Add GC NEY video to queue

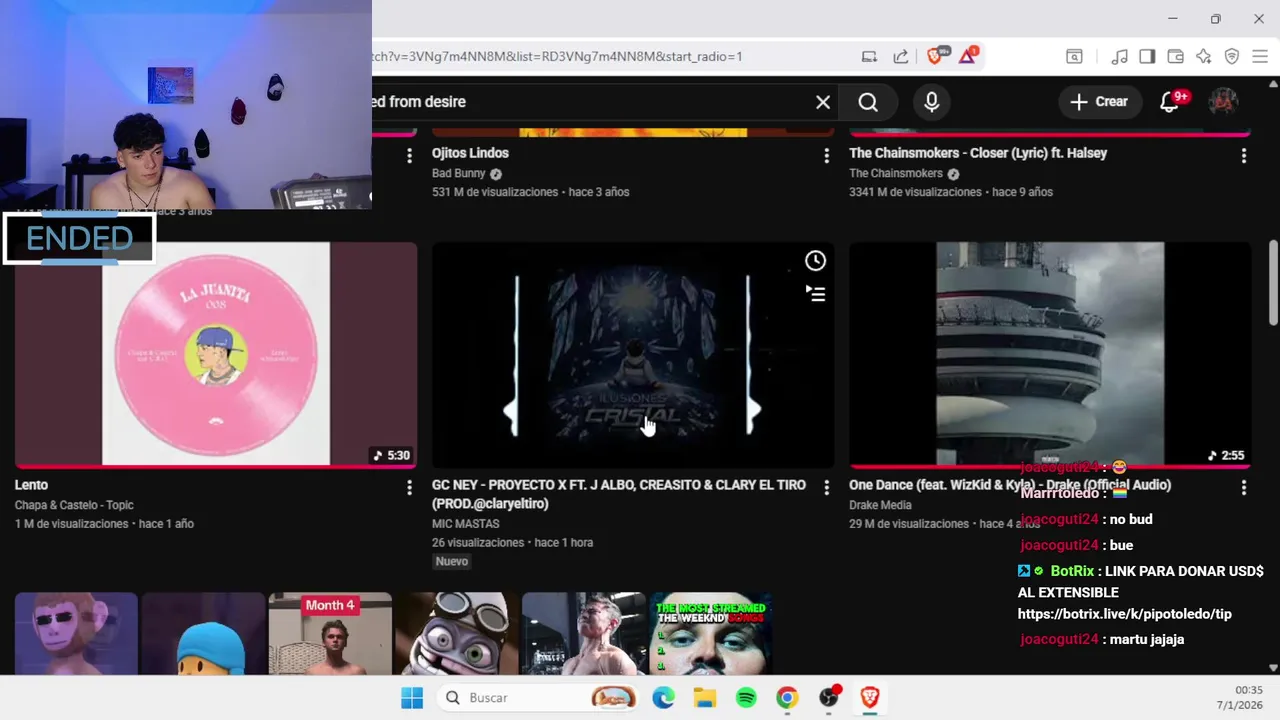pyautogui.click(x=816, y=294)
